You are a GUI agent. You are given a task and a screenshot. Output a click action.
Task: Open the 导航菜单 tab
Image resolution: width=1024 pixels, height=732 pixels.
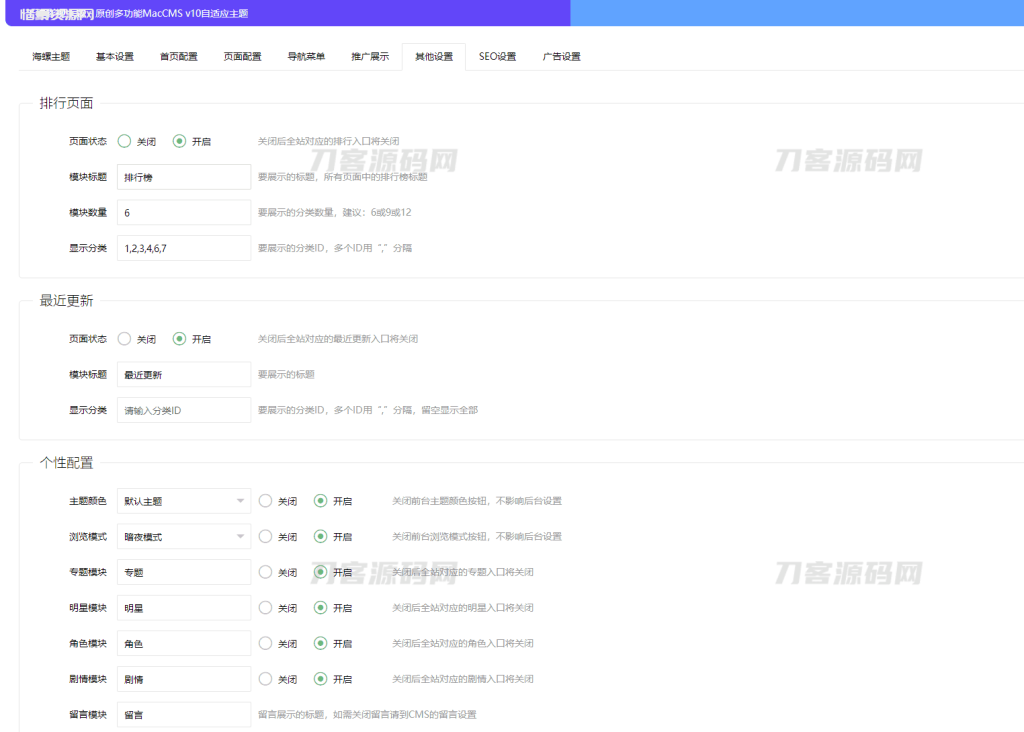[305, 57]
